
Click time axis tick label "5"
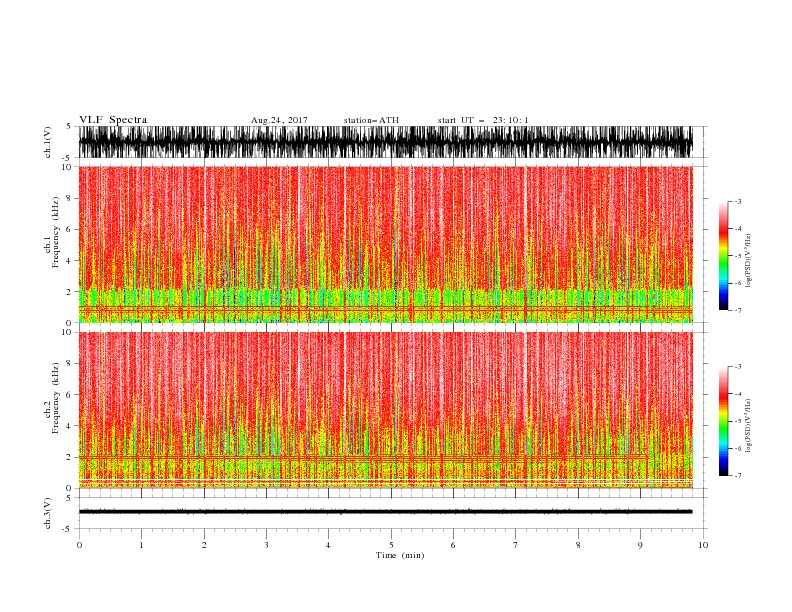pos(391,545)
